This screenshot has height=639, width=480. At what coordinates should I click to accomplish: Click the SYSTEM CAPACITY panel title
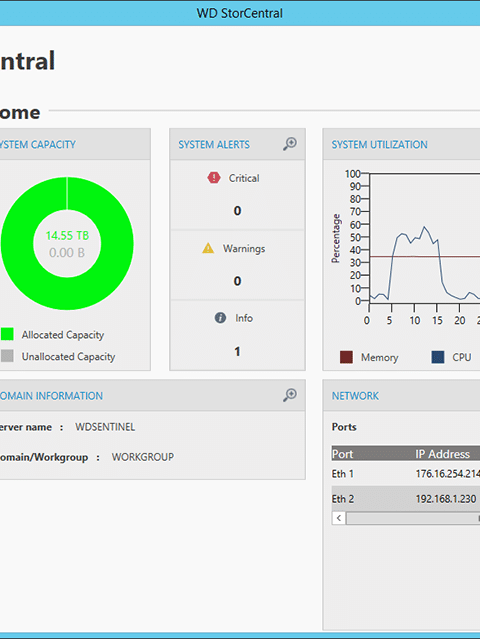click(38, 145)
